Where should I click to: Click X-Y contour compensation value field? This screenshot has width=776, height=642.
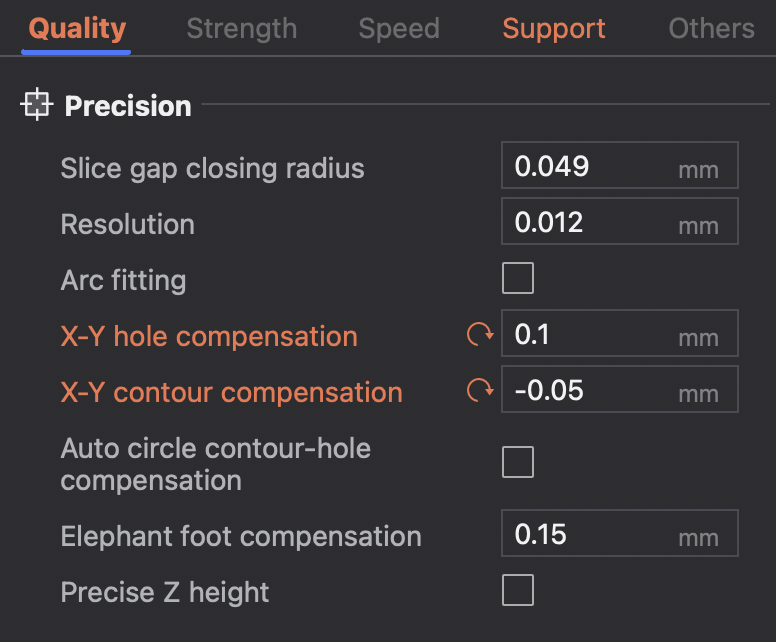click(x=590, y=390)
